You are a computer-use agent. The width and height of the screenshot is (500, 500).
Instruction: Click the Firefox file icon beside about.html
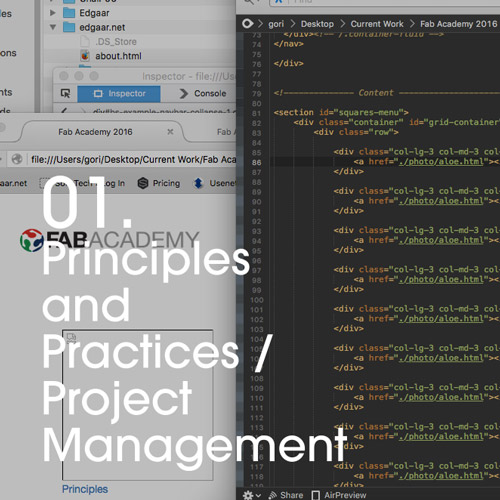click(x=85, y=56)
